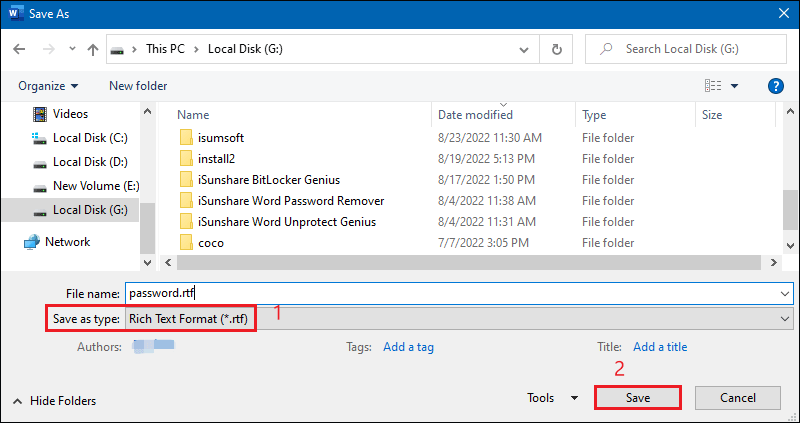Select the iSunshare BitLocker Genius folder
Image resolution: width=800 pixels, height=423 pixels.
(269, 180)
